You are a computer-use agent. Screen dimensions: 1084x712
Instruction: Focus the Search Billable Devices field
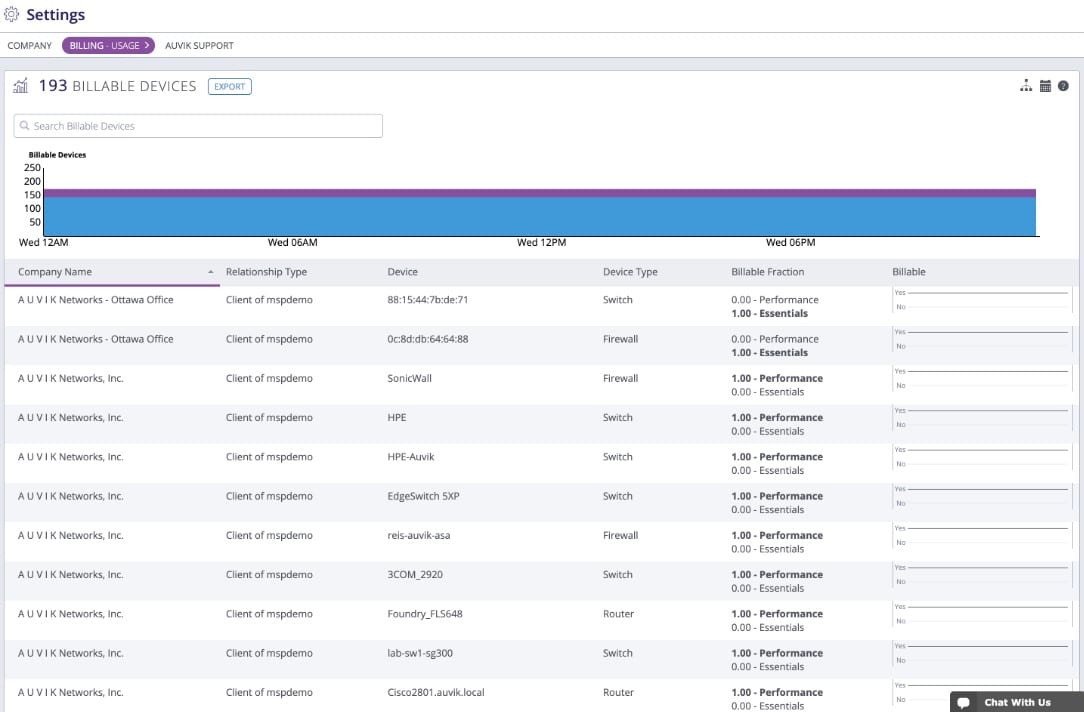pos(198,126)
